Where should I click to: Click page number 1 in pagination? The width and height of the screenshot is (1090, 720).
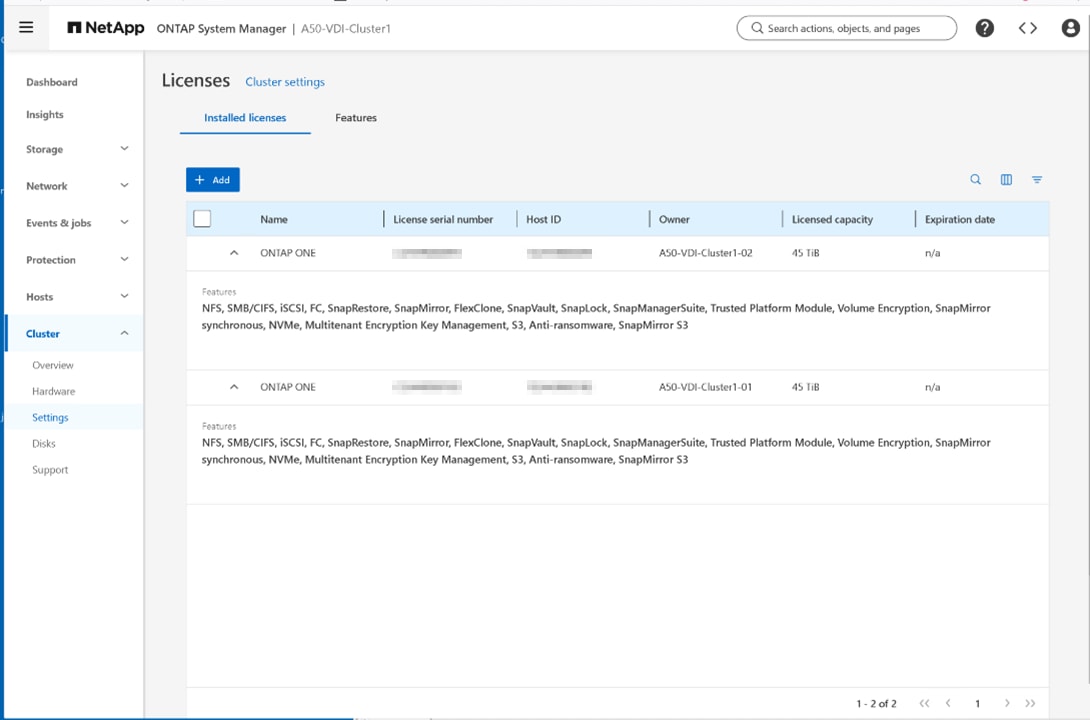[x=977, y=703]
